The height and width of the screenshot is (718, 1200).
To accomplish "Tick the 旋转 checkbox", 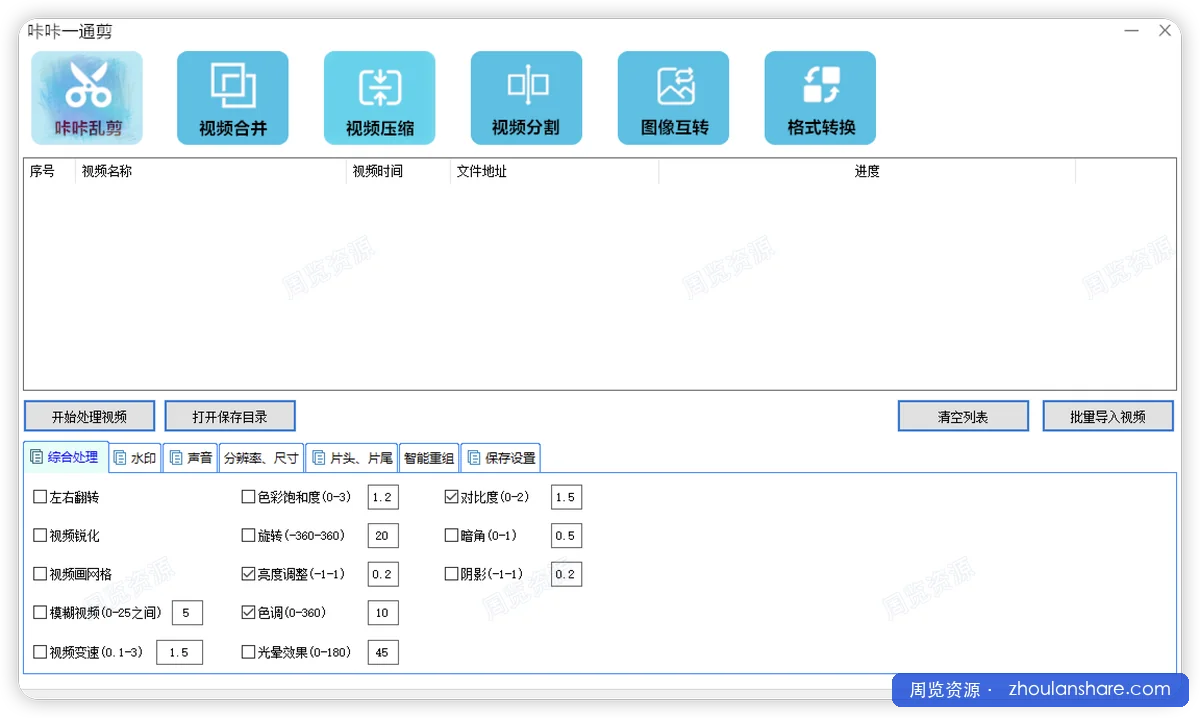I will click(248, 536).
